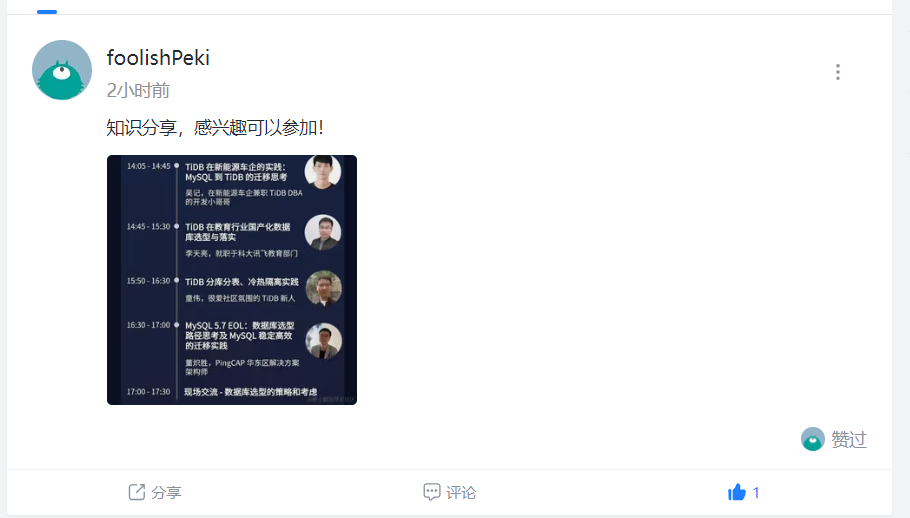
Task: Click the comment bubble icon
Action: point(432,492)
